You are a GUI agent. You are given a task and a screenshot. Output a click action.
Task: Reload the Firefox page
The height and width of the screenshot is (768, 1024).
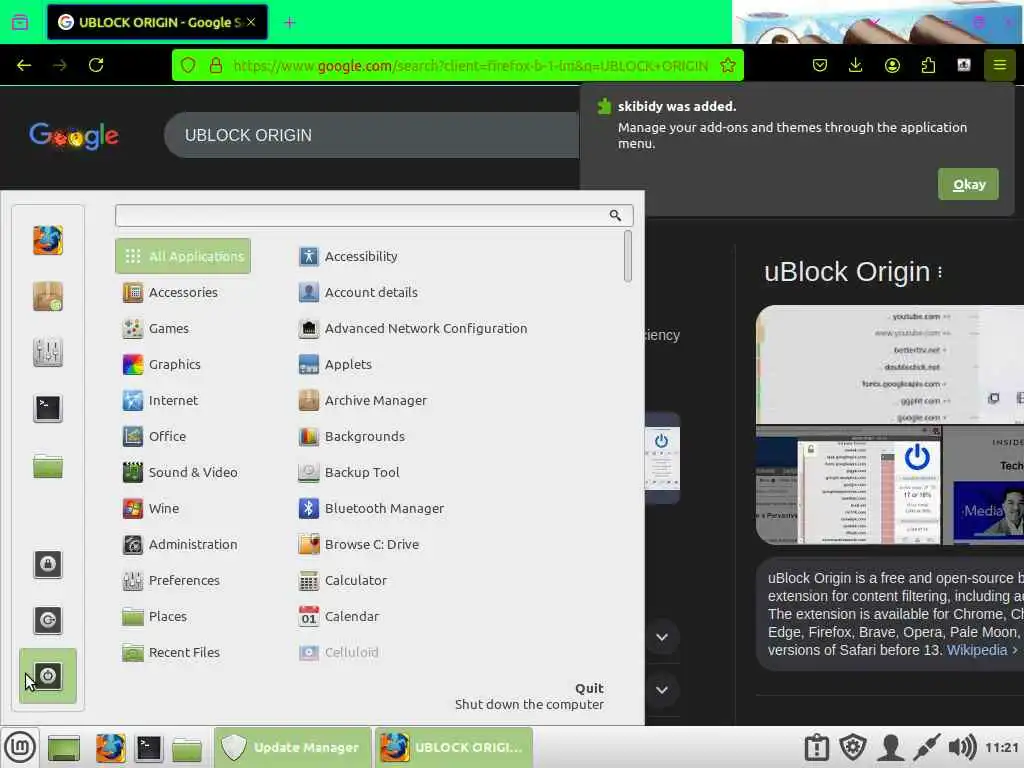tap(96, 65)
